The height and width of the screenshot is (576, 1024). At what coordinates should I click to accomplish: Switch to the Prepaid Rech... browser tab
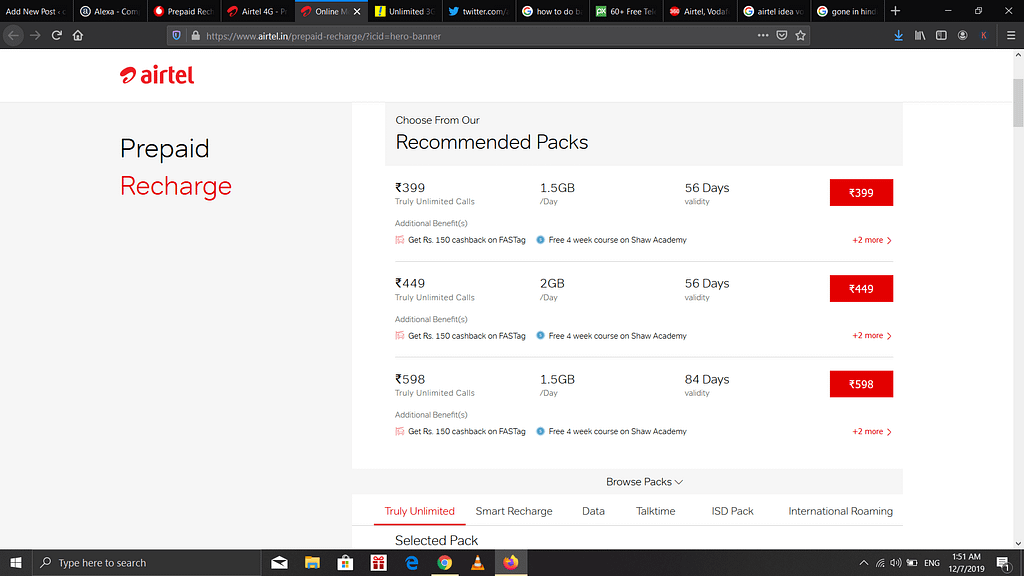click(x=184, y=11)
